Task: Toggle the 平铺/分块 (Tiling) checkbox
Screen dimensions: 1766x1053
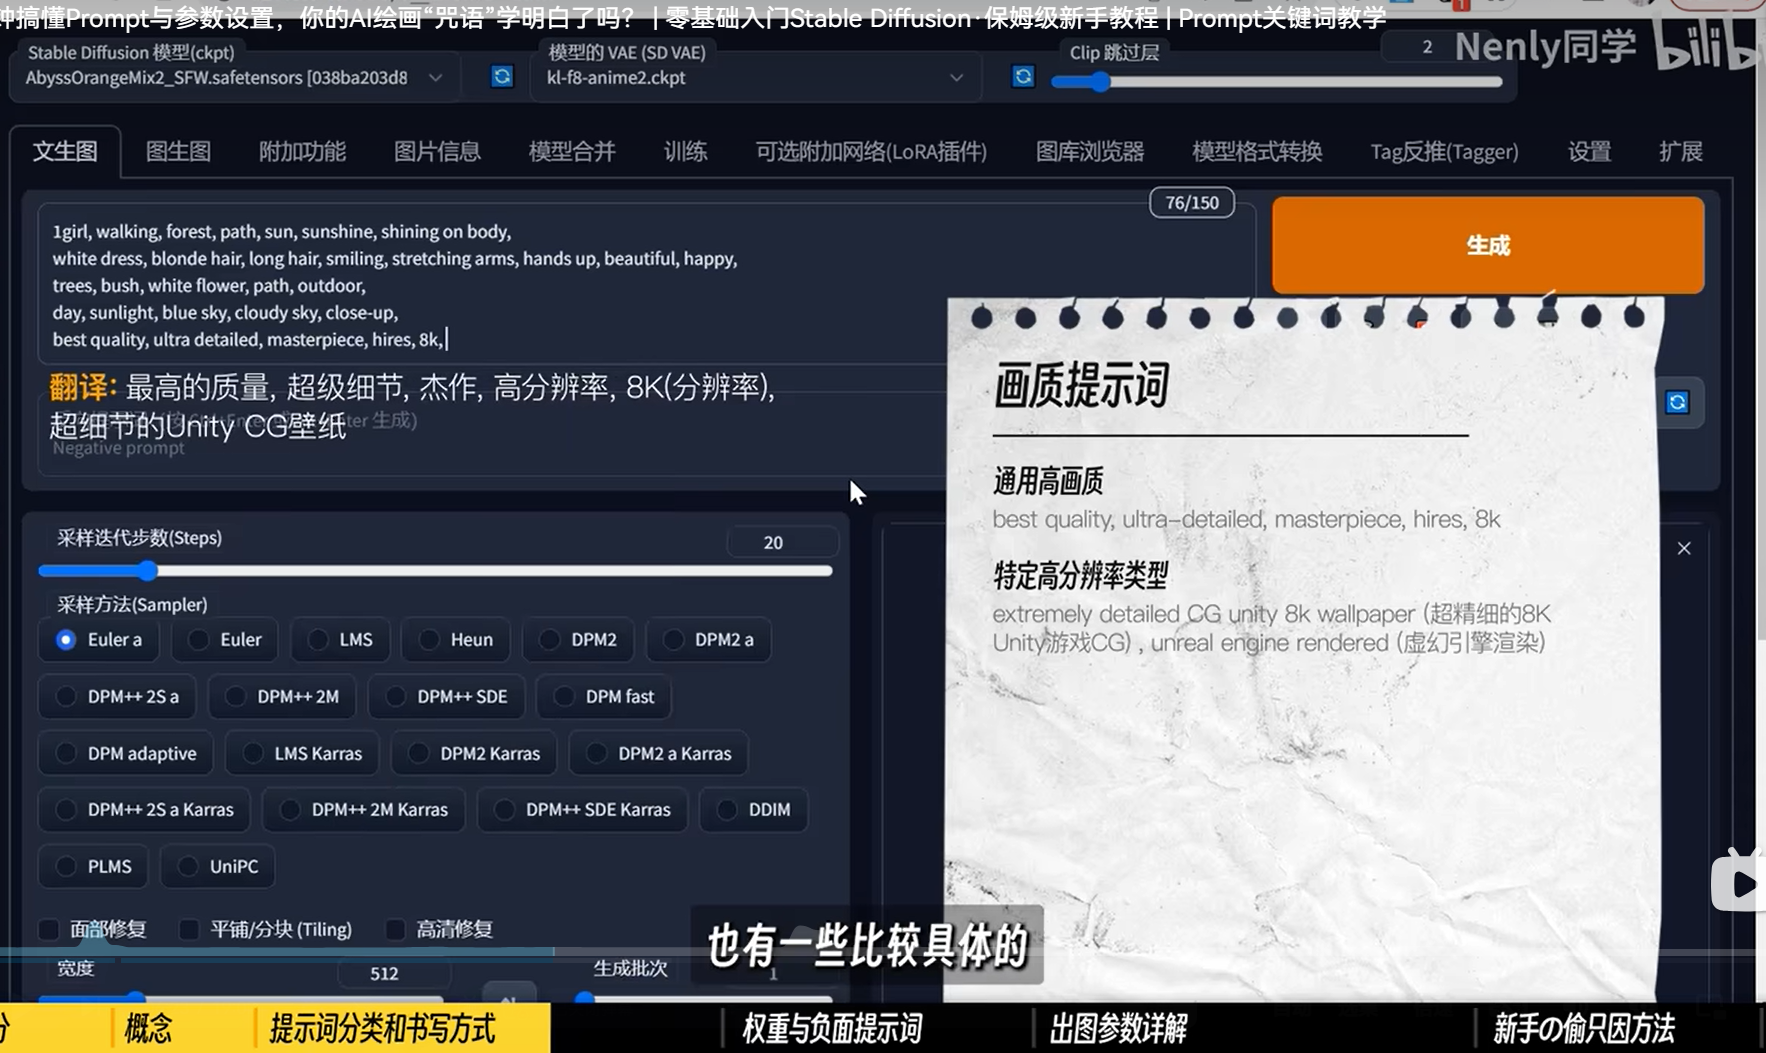Action: pos(189,930)
